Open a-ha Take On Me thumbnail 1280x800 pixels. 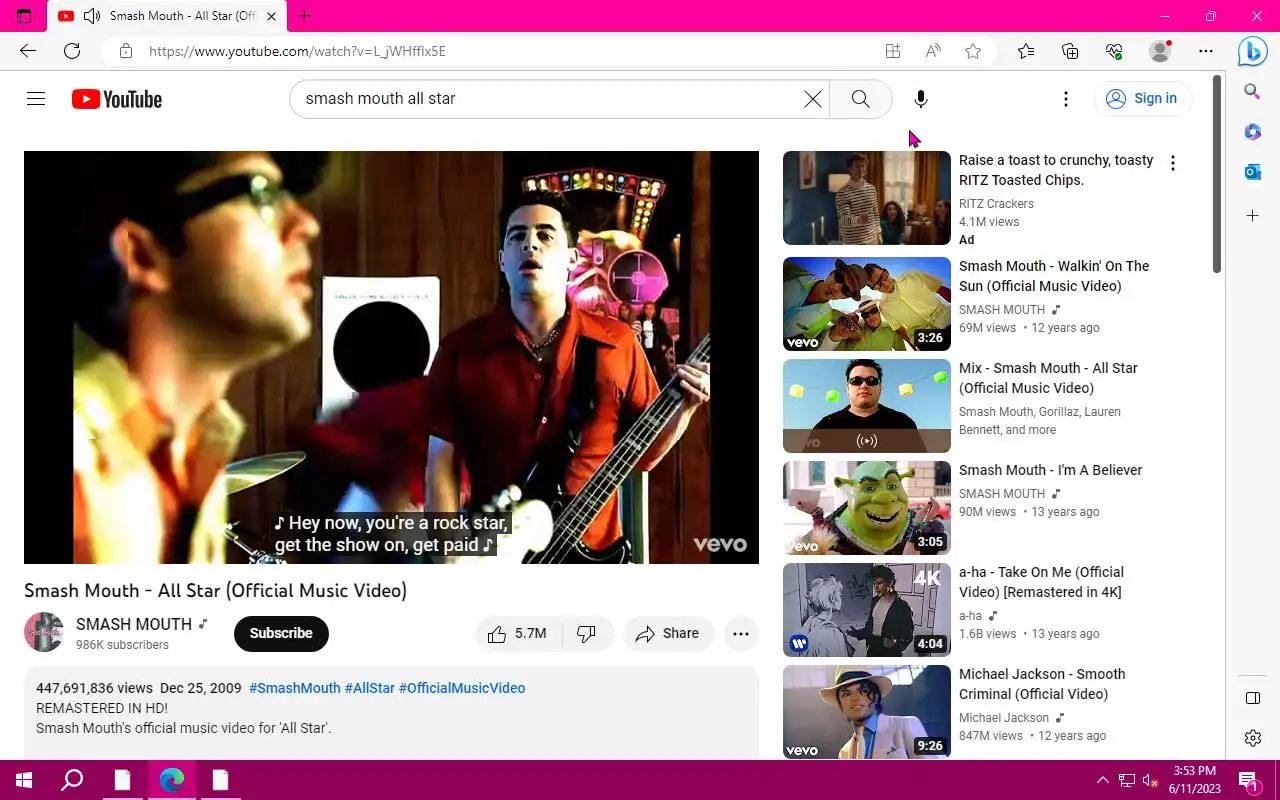coord(867,610)
